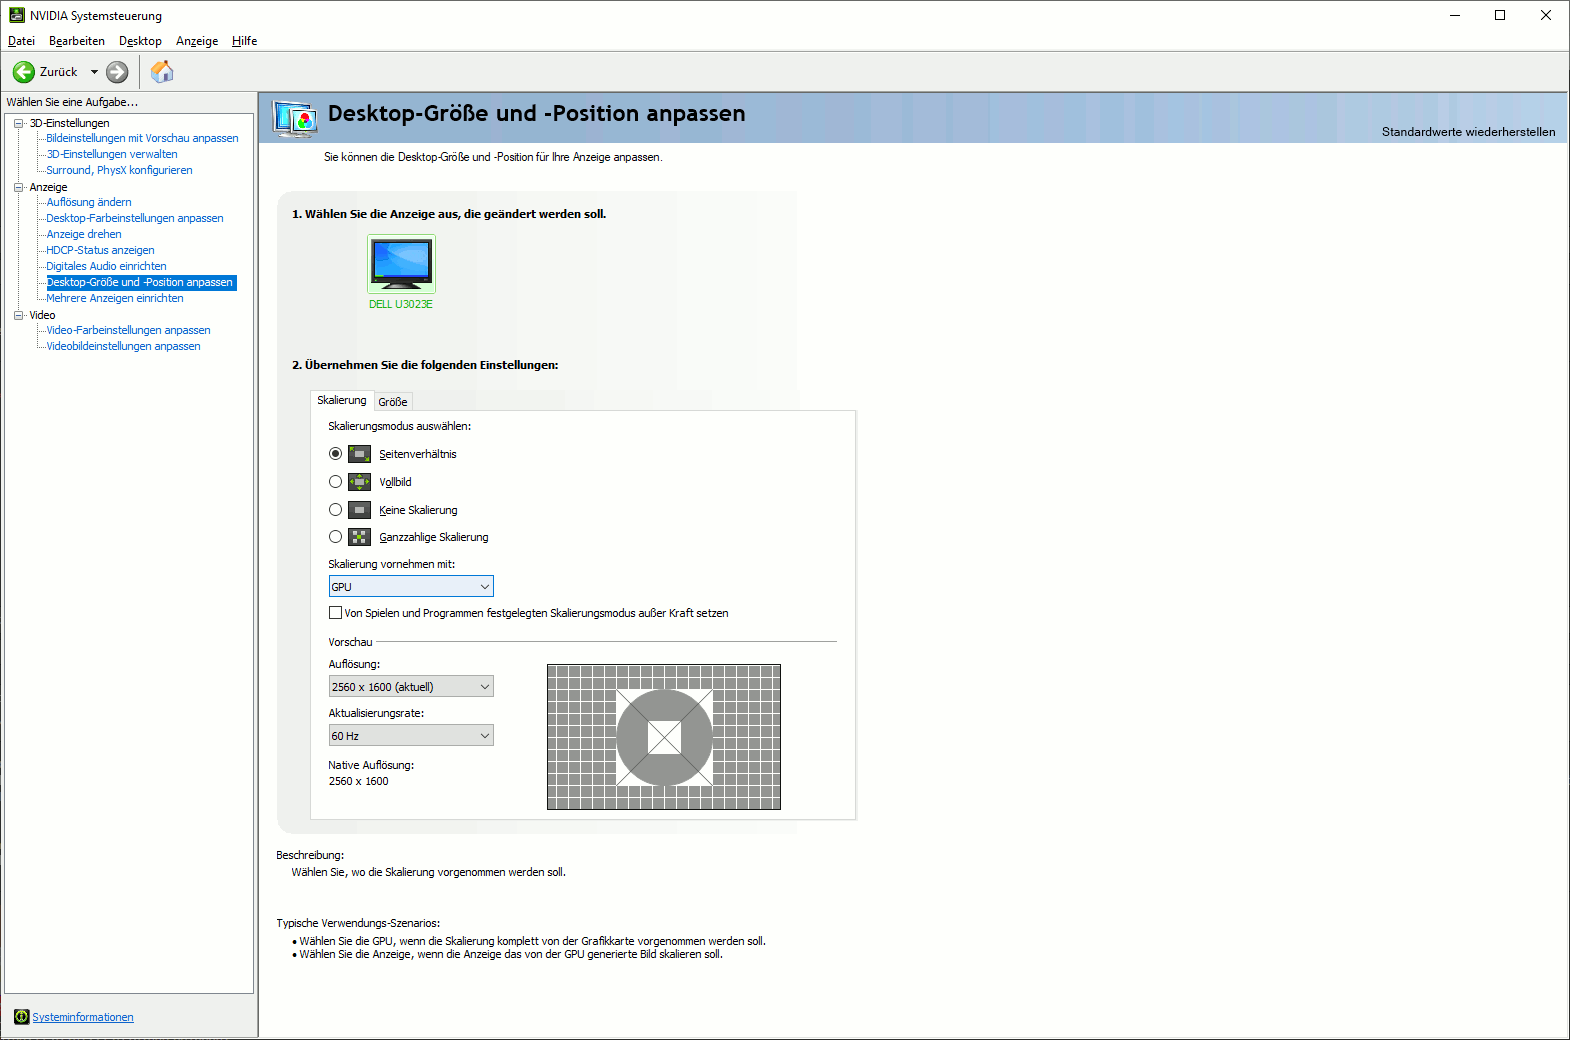
Task: Open Video-Farbeinstellungen anpassen page
Action: [128, 330]
